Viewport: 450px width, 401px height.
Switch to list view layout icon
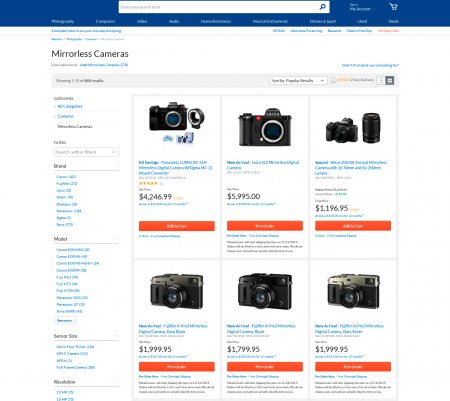pos(381,80)
